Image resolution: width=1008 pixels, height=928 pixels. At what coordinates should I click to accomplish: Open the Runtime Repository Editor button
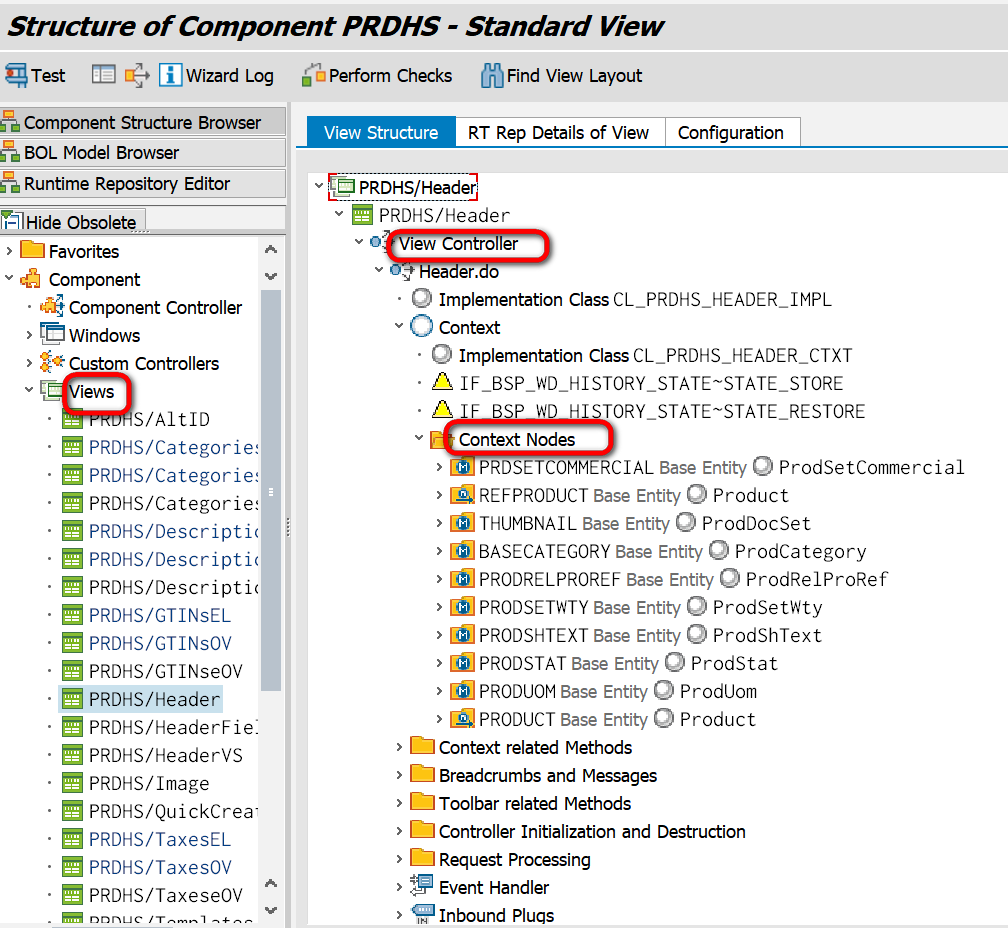[x=143, y=183]
